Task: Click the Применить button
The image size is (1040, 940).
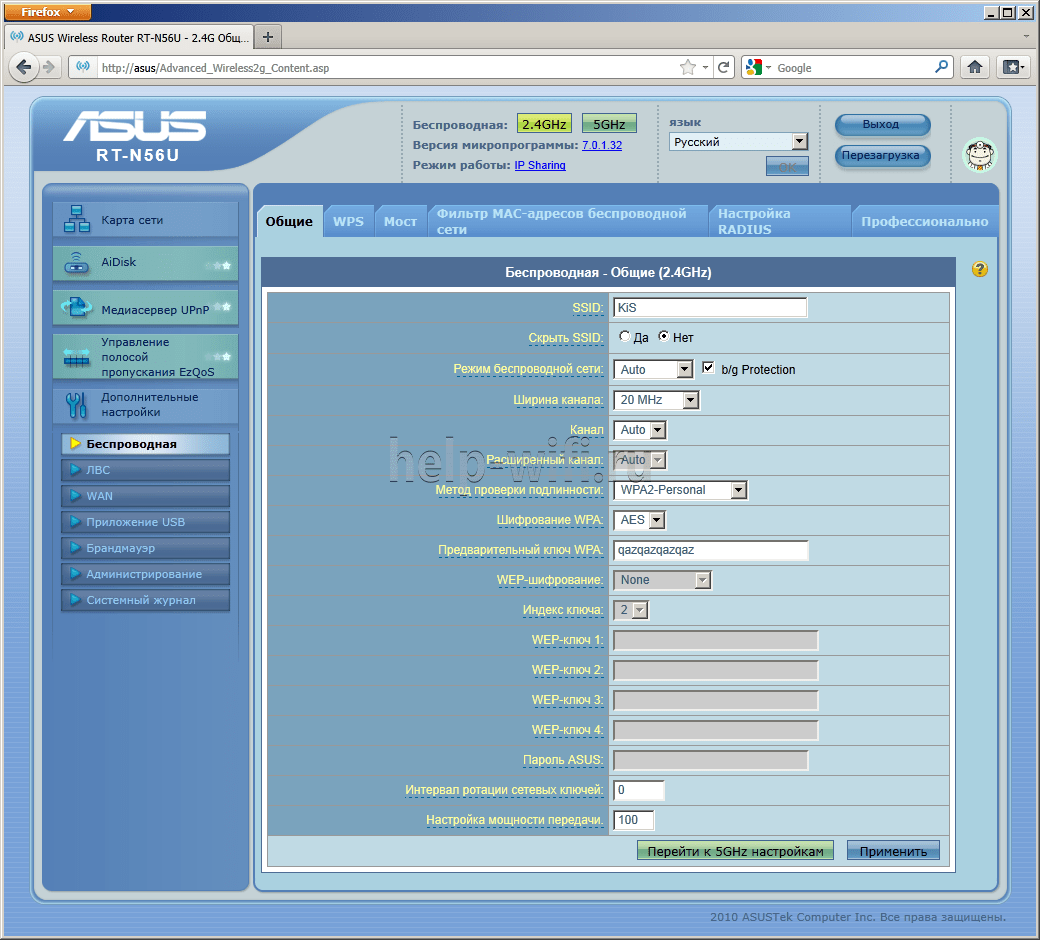Action: 893,851
